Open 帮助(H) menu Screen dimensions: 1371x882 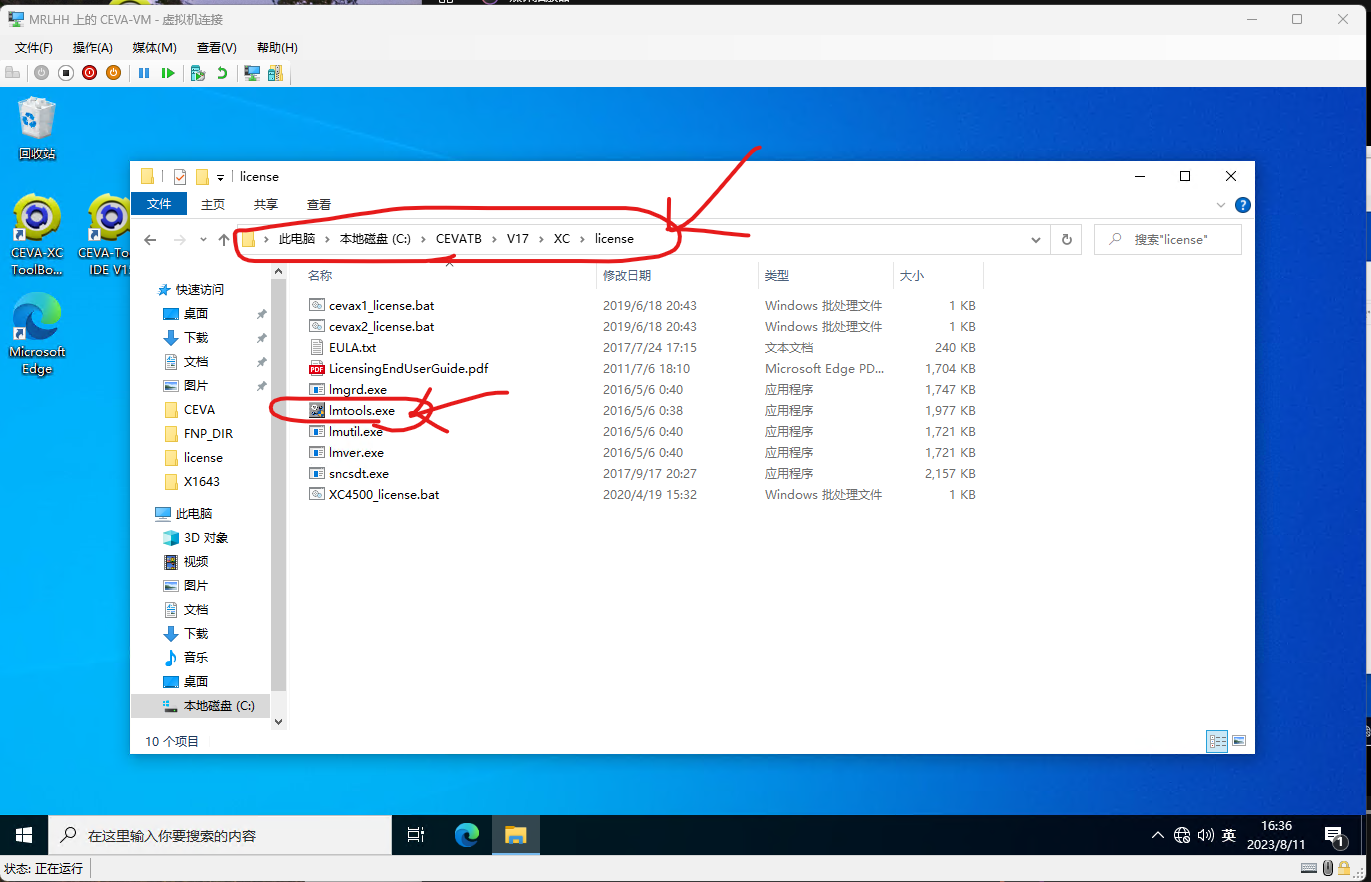277,48
